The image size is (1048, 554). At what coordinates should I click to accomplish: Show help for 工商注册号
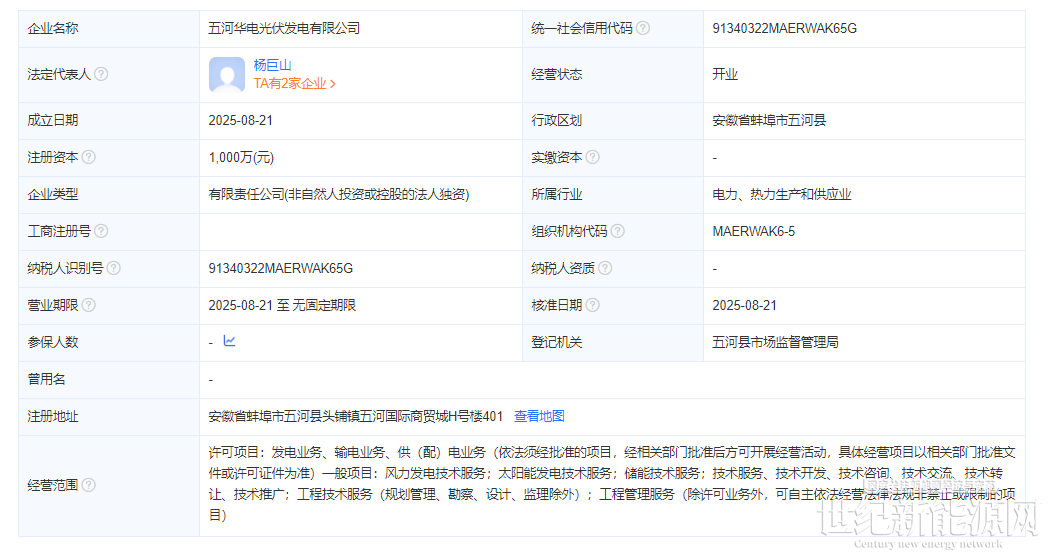tap(101, 231)
